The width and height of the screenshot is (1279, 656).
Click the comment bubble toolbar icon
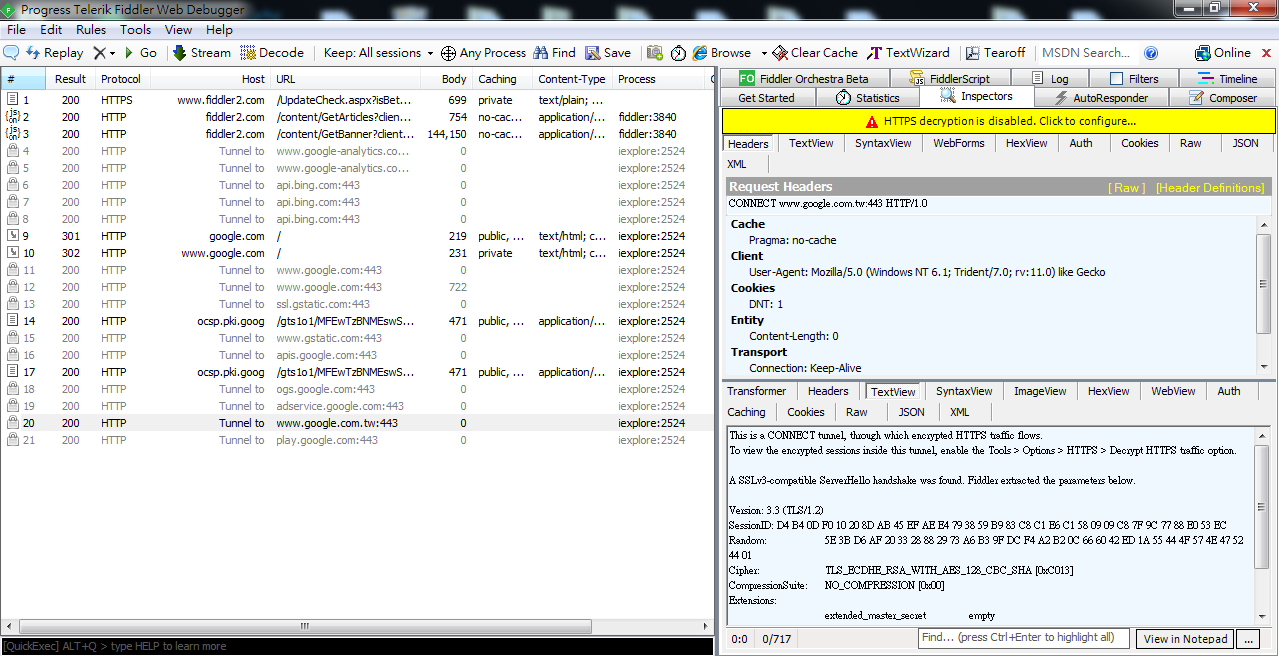(12, 53)
